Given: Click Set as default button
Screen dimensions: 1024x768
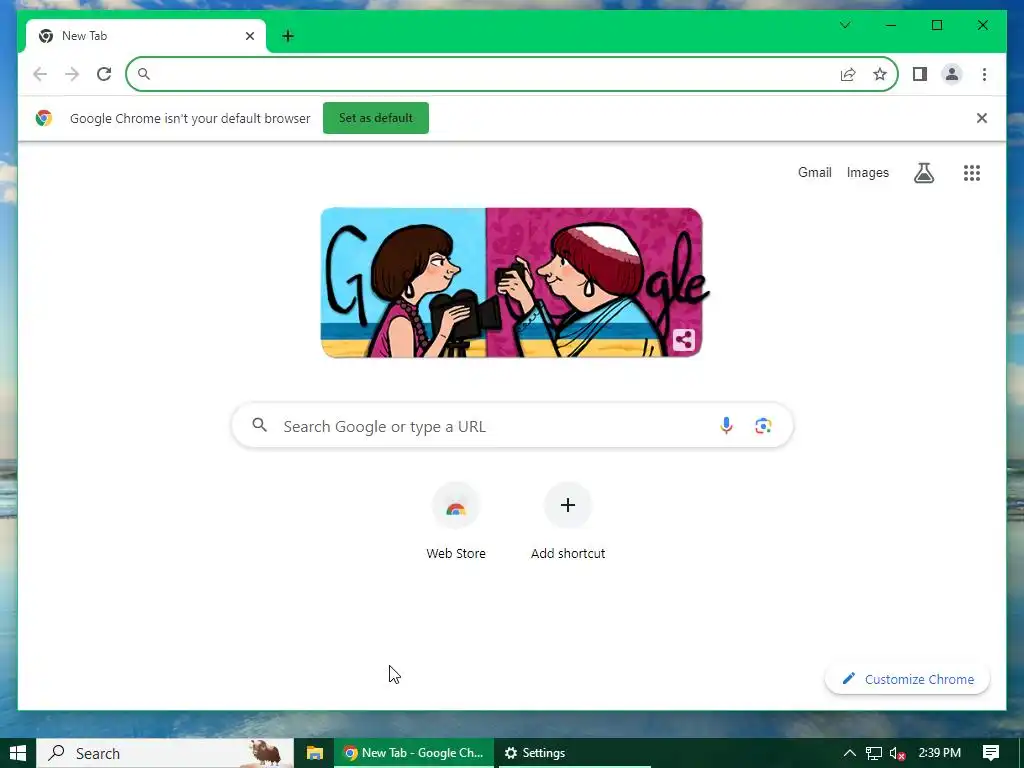Looking at the screenshot, I should [376, 118].
